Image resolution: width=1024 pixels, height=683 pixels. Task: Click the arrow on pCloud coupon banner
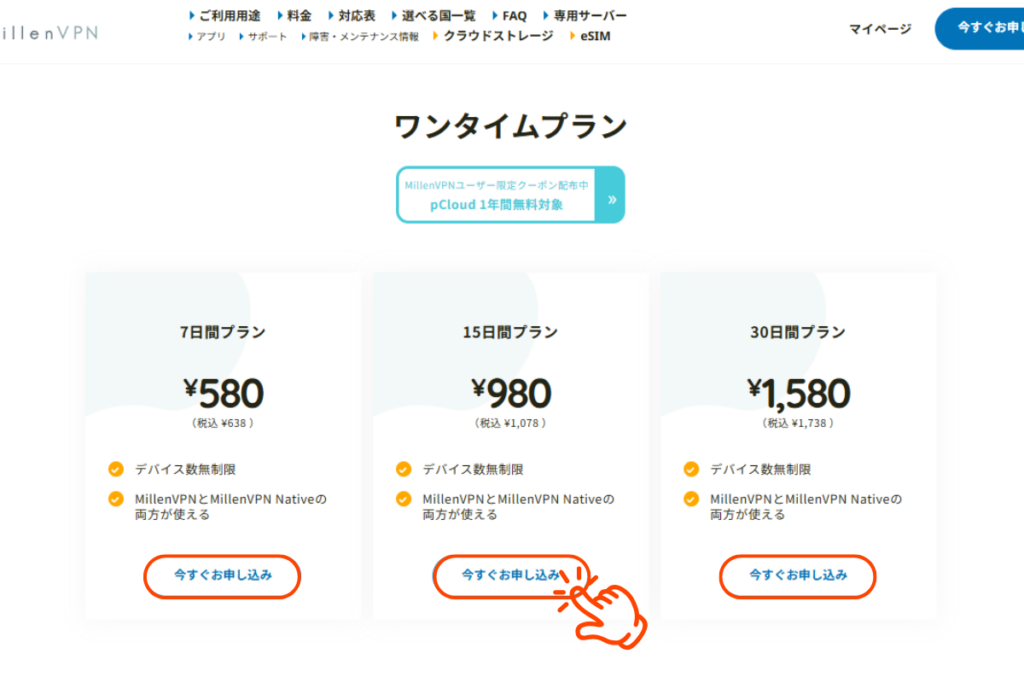click(x=611, y=199)
